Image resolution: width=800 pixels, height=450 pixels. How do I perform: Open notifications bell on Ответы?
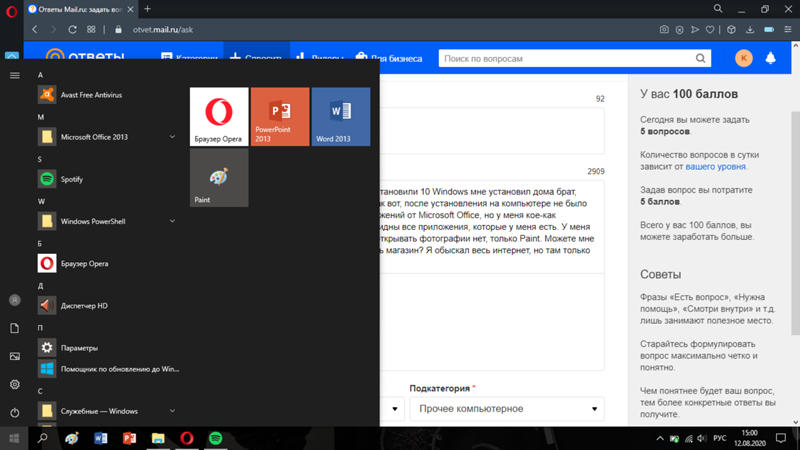770,58
